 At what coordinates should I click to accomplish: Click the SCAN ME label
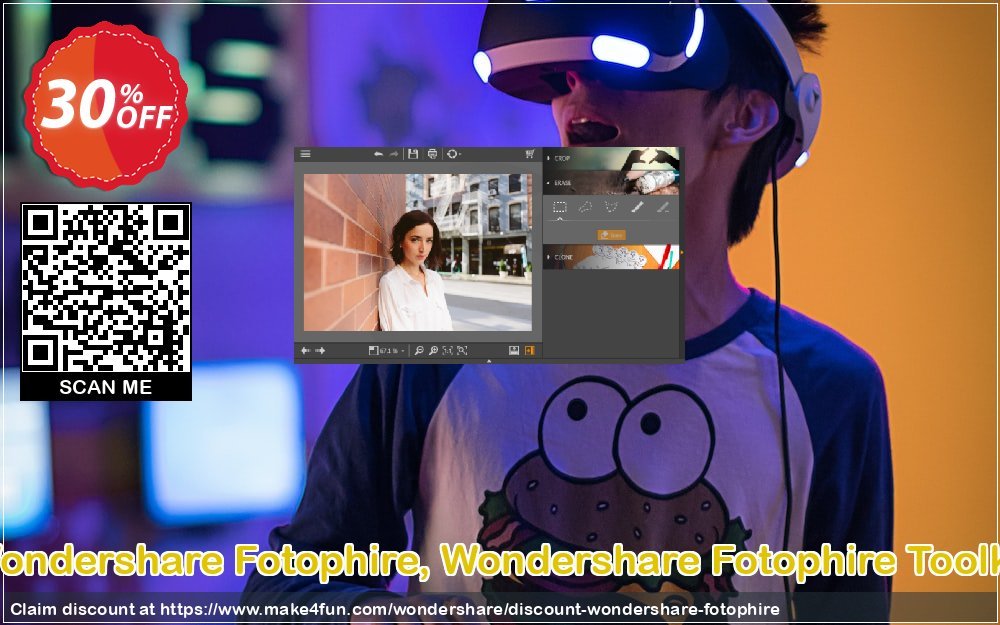click(x=106, y=387)
